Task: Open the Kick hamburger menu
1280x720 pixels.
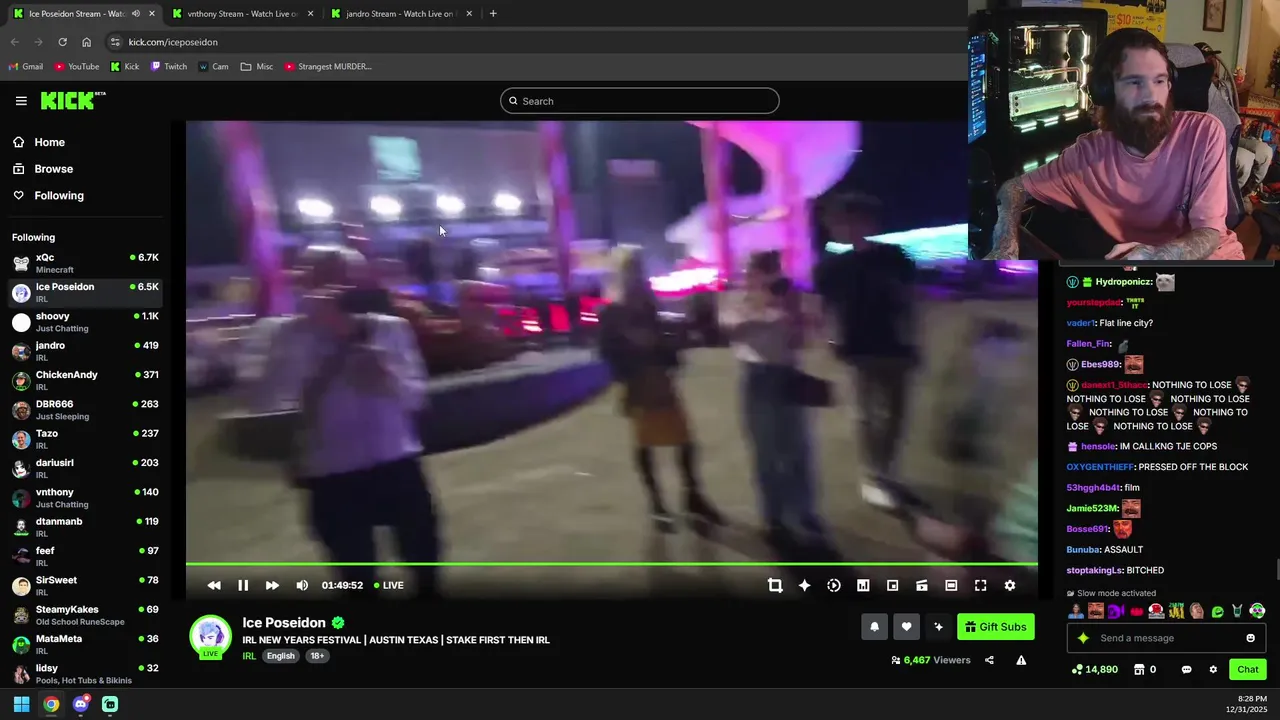Action: coord(21,101)
